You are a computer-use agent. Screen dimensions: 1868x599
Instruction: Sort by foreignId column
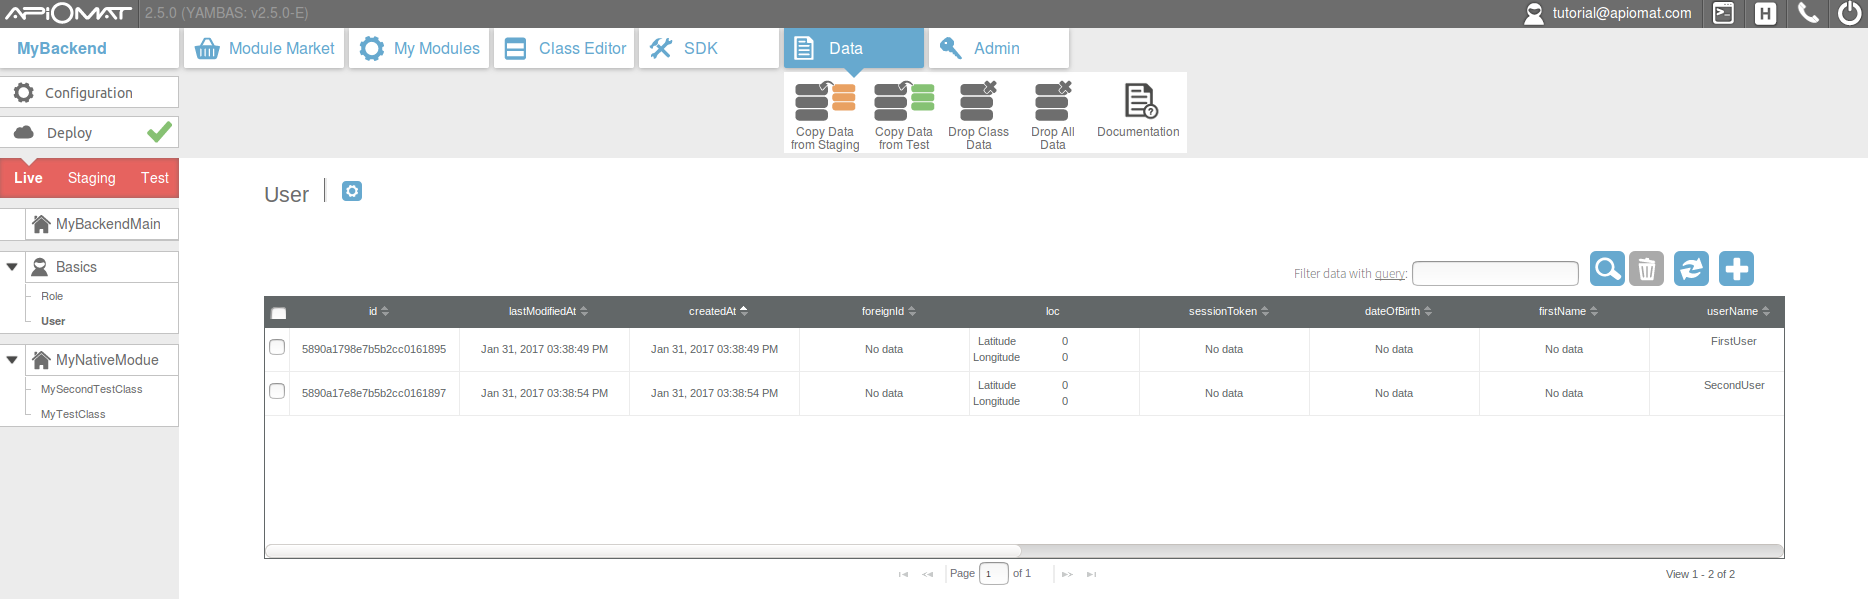click(x=889, y=311)
